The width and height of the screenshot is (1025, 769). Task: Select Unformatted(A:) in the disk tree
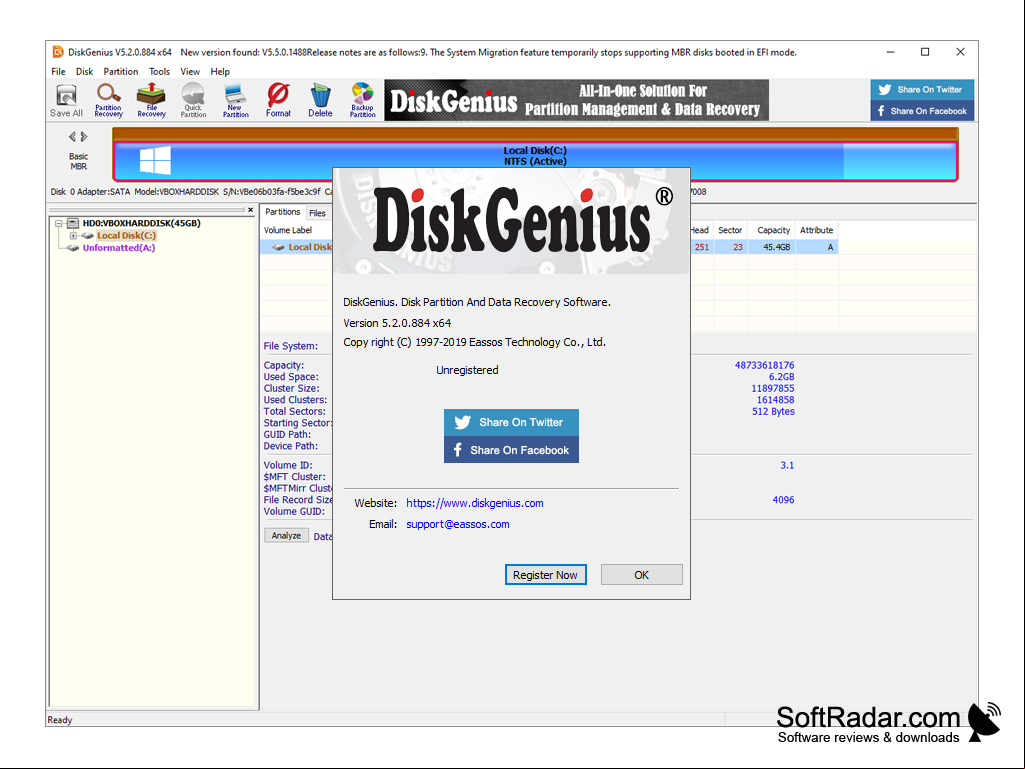point(119,248)
